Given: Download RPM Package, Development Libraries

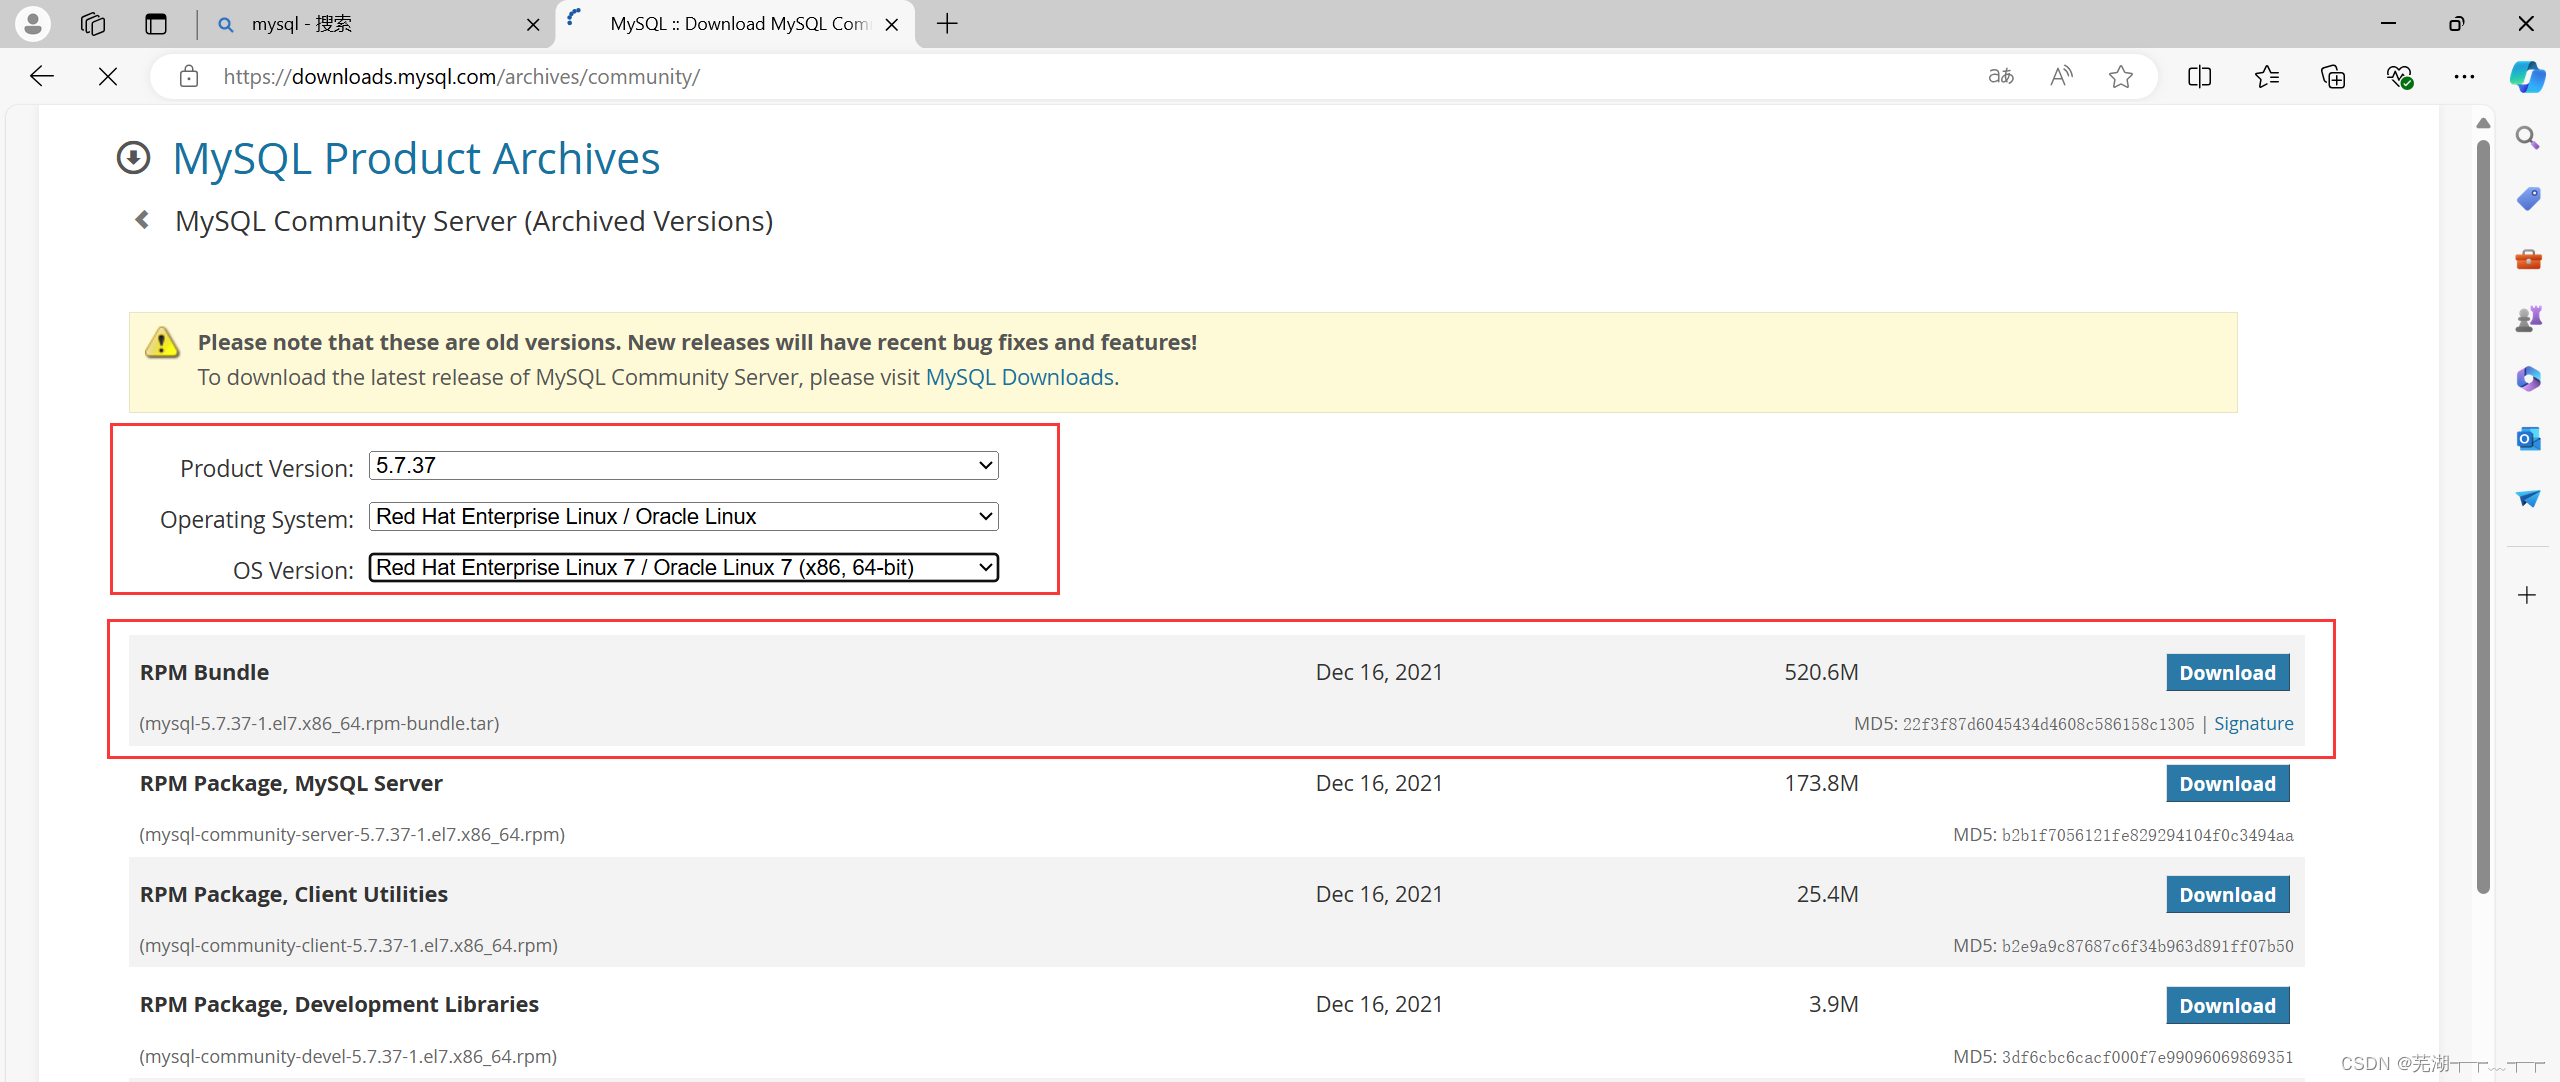Looking at the screenshot, I should coord(2228,1006).
